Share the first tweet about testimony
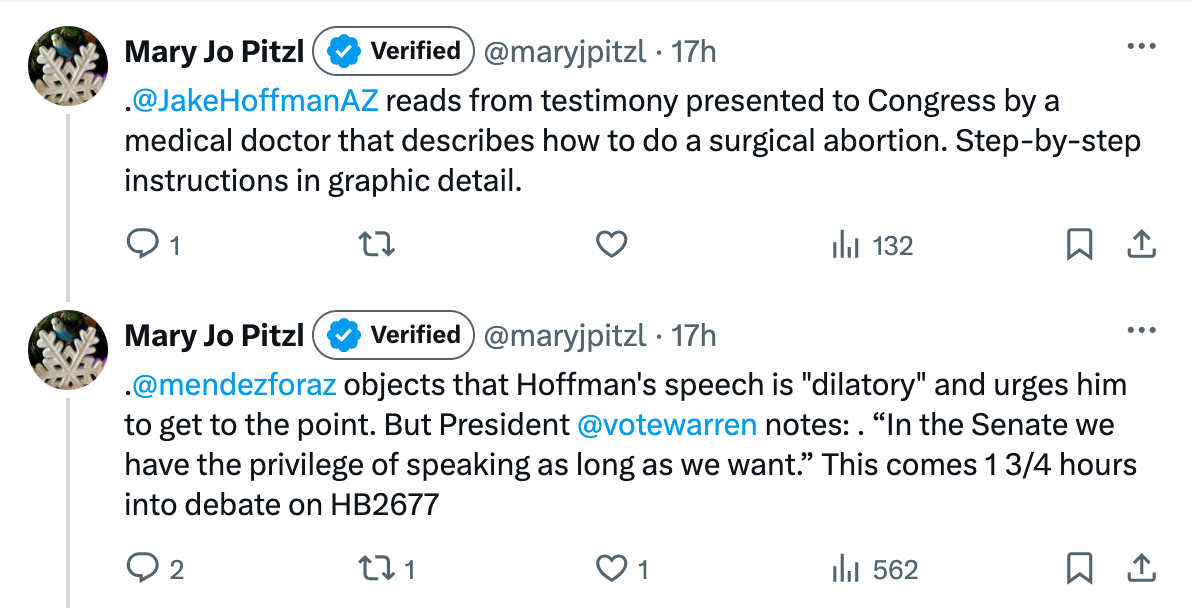 1142,245
